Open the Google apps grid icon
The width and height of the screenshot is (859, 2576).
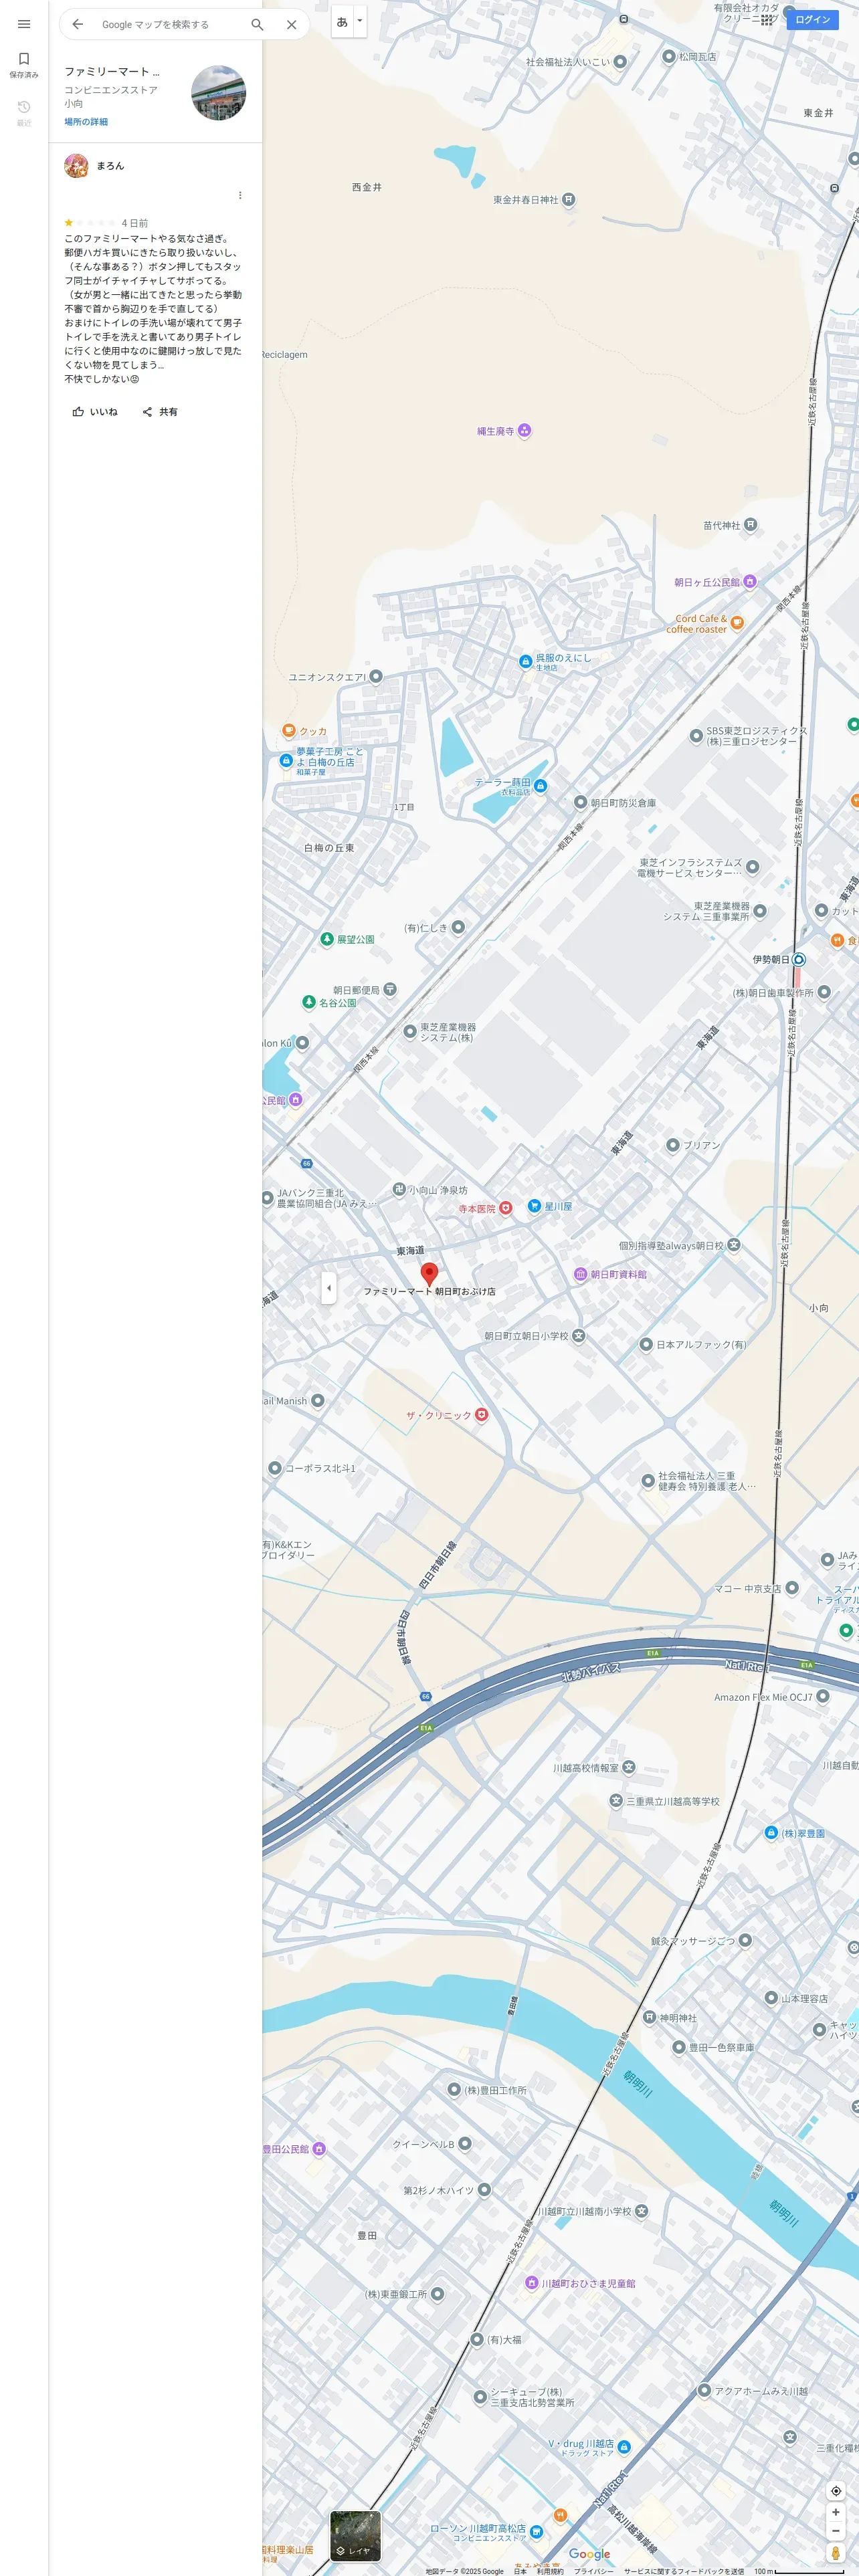point(767,19)
